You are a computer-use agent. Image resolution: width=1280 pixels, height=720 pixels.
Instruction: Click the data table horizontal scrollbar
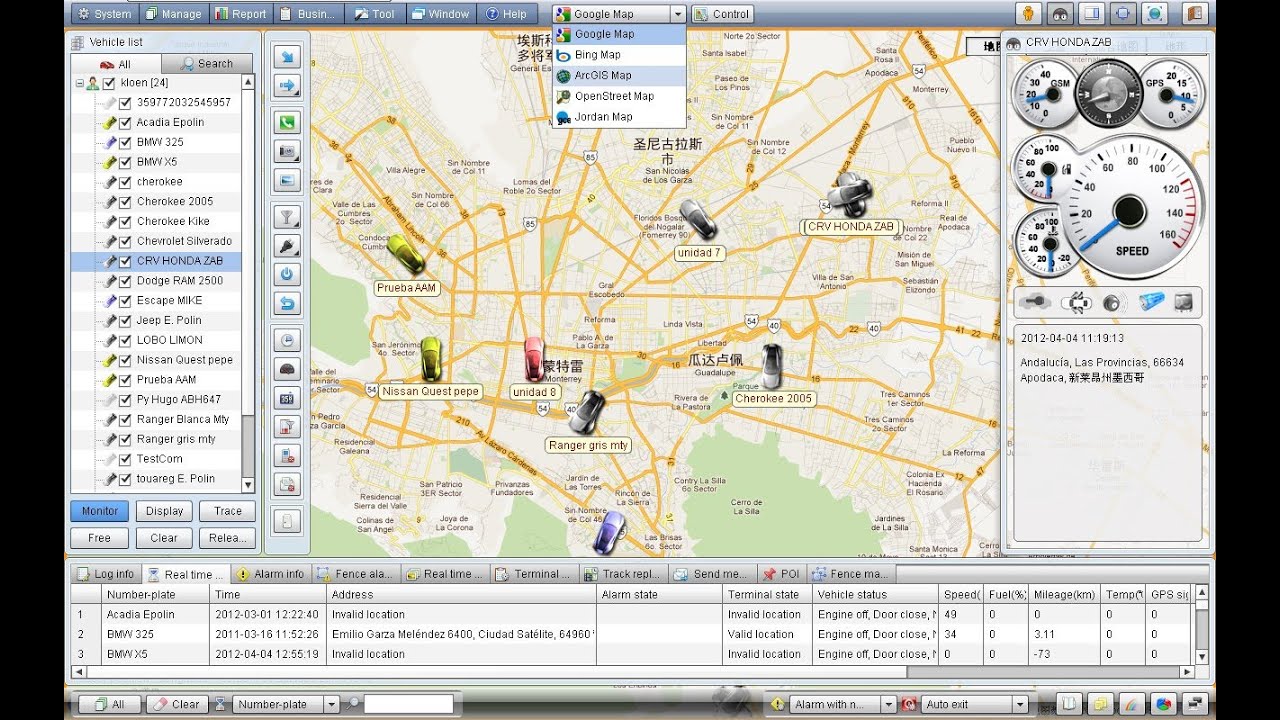[x=632, y=672]
